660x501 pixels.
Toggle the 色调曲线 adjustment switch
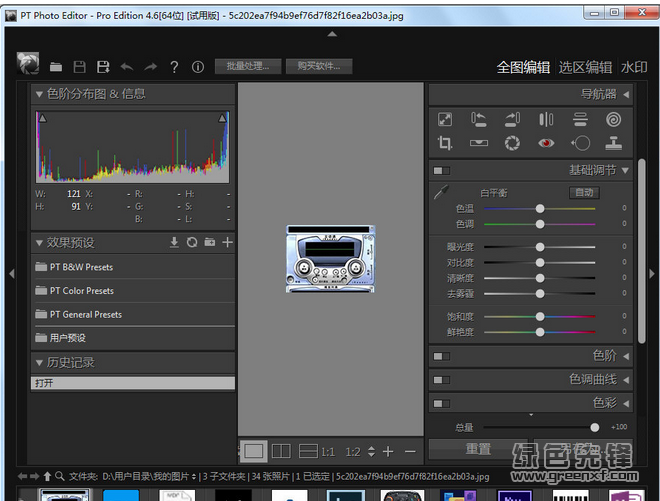coord(441,380)
